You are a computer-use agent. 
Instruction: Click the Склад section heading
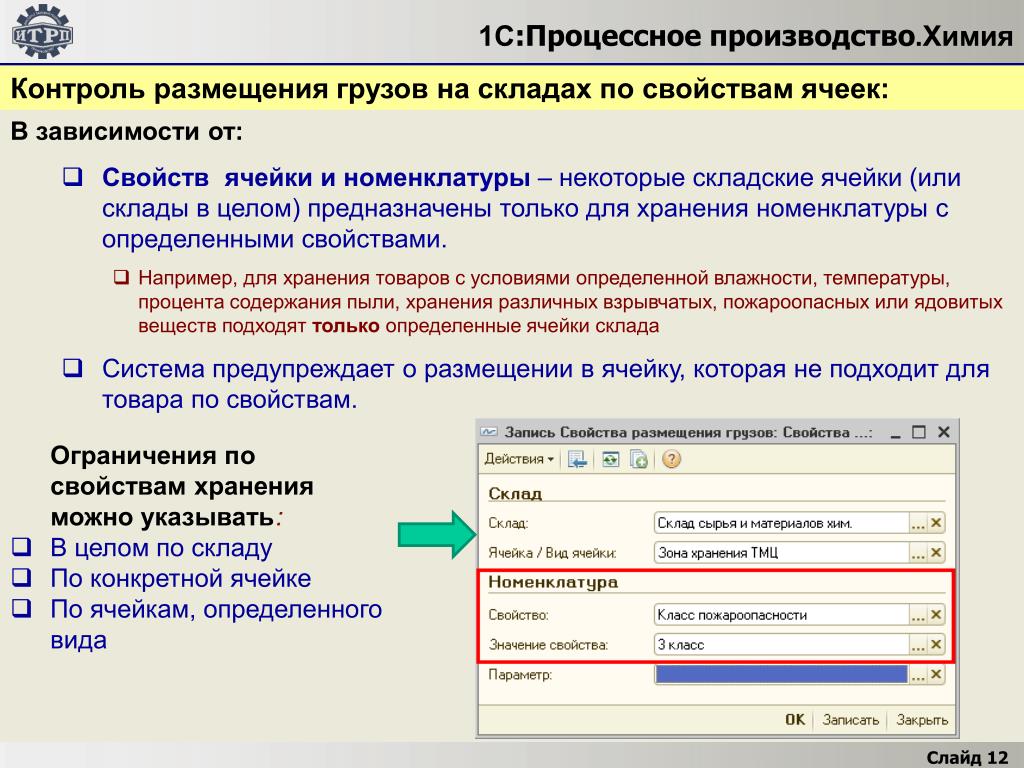tap(515, 494)
